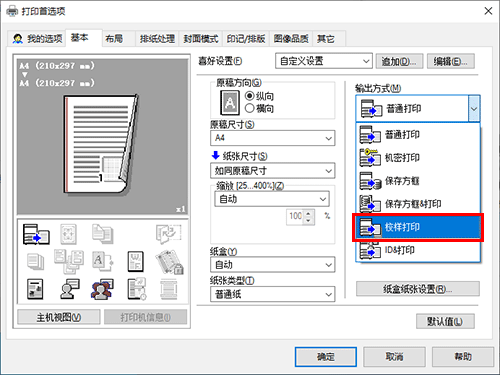Click the 主机视图 button

[59, 317]
